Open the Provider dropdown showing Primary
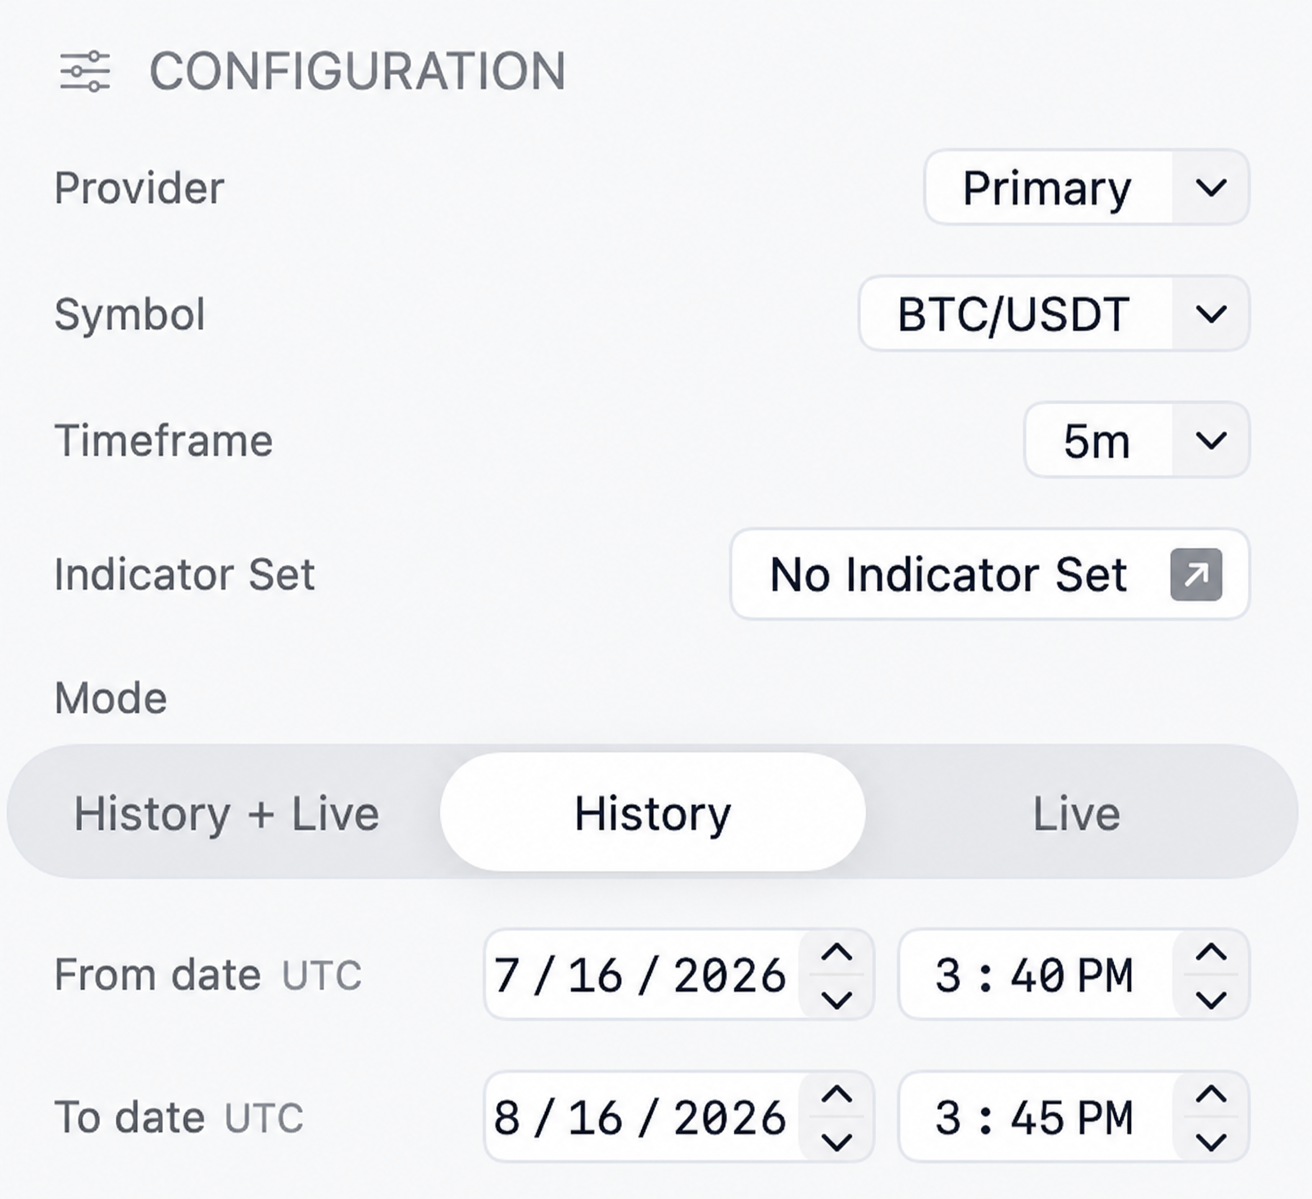 pyautogui.click(x=1087, y=188)
